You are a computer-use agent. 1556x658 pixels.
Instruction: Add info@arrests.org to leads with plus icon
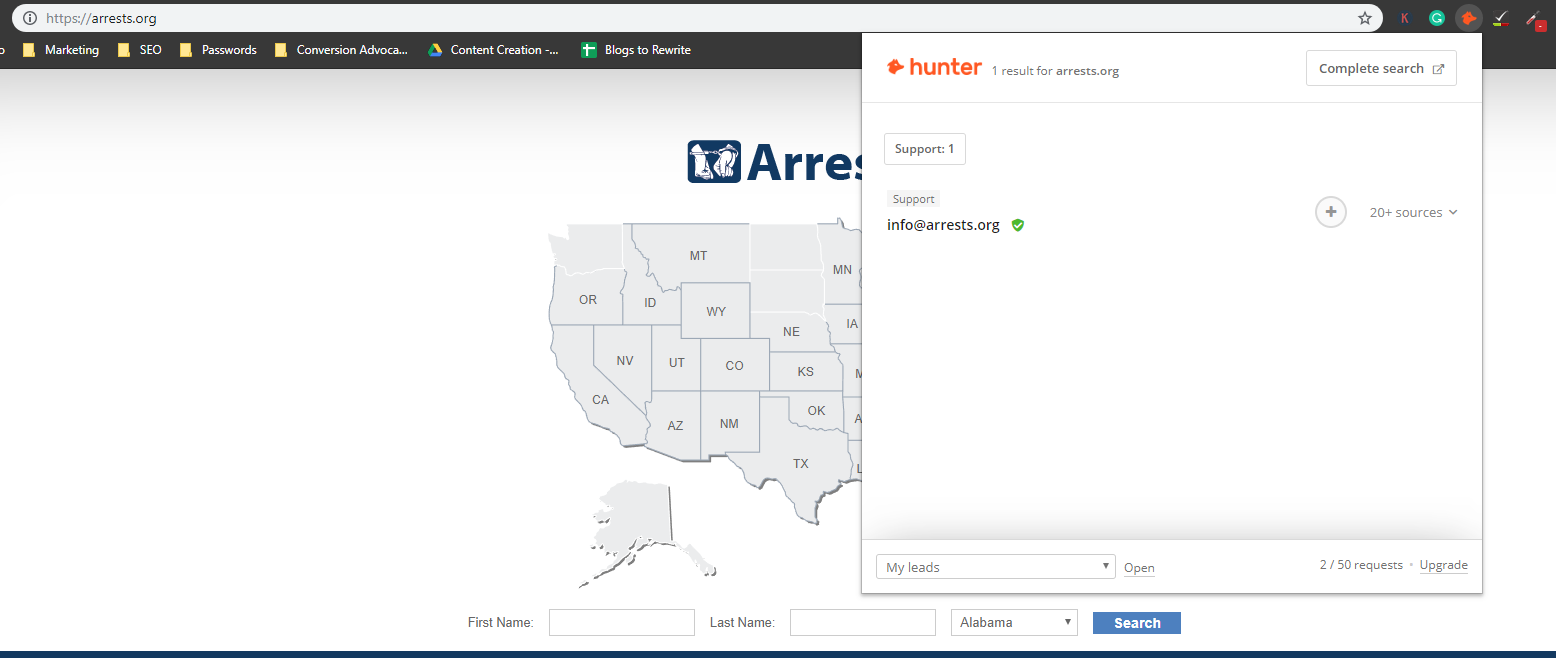1331,212
